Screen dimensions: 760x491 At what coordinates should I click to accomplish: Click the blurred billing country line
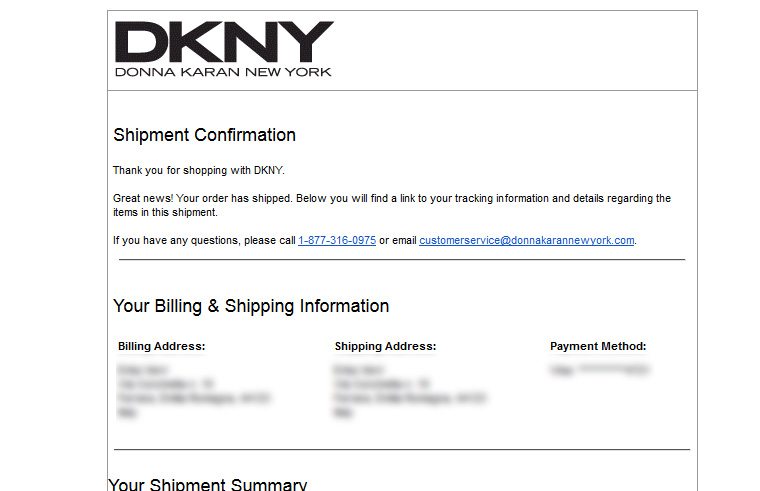point(127,413)
